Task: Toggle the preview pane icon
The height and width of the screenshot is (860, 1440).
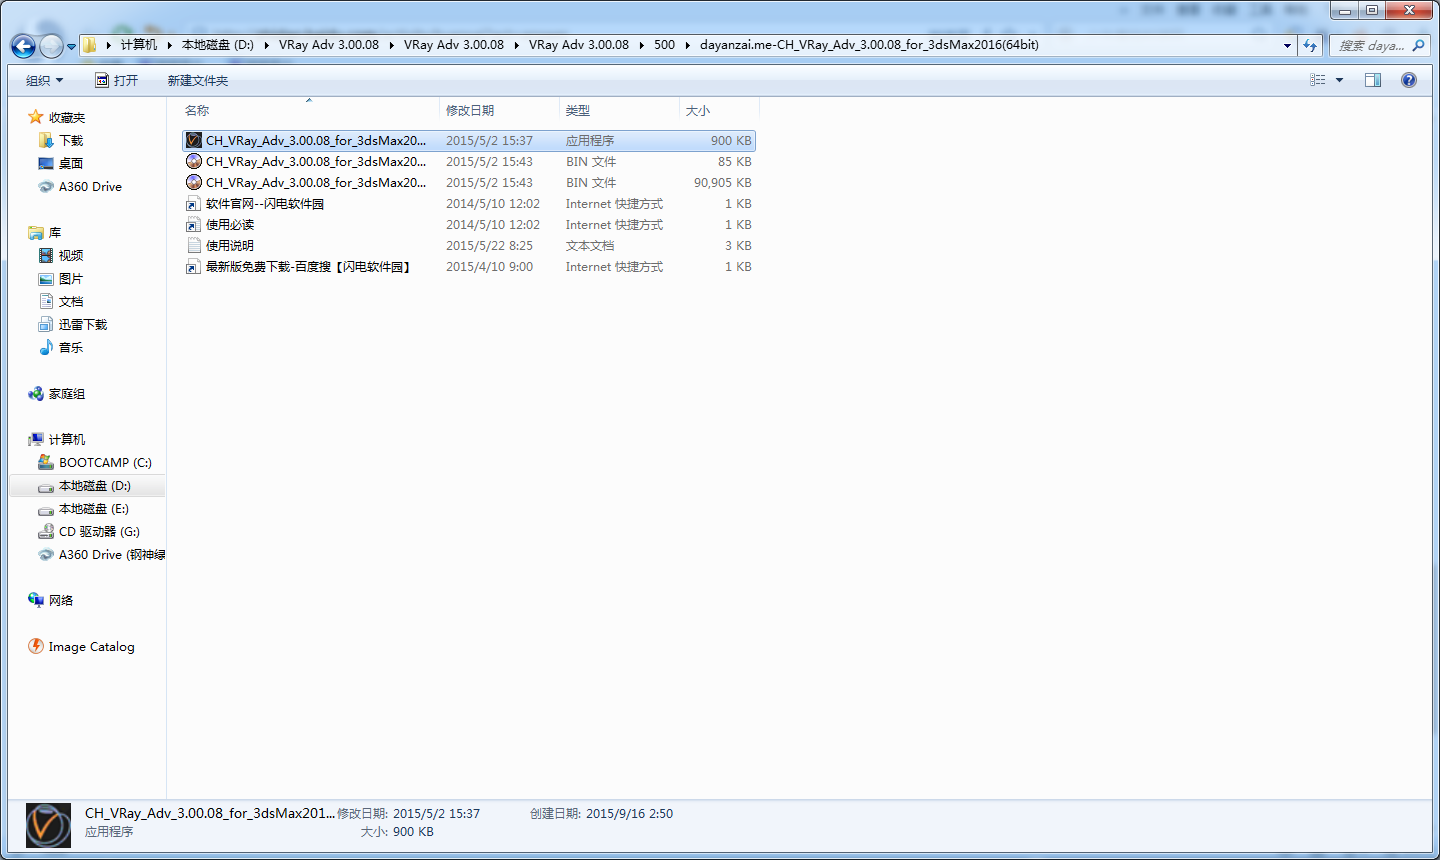Action: click(1373, 80)
